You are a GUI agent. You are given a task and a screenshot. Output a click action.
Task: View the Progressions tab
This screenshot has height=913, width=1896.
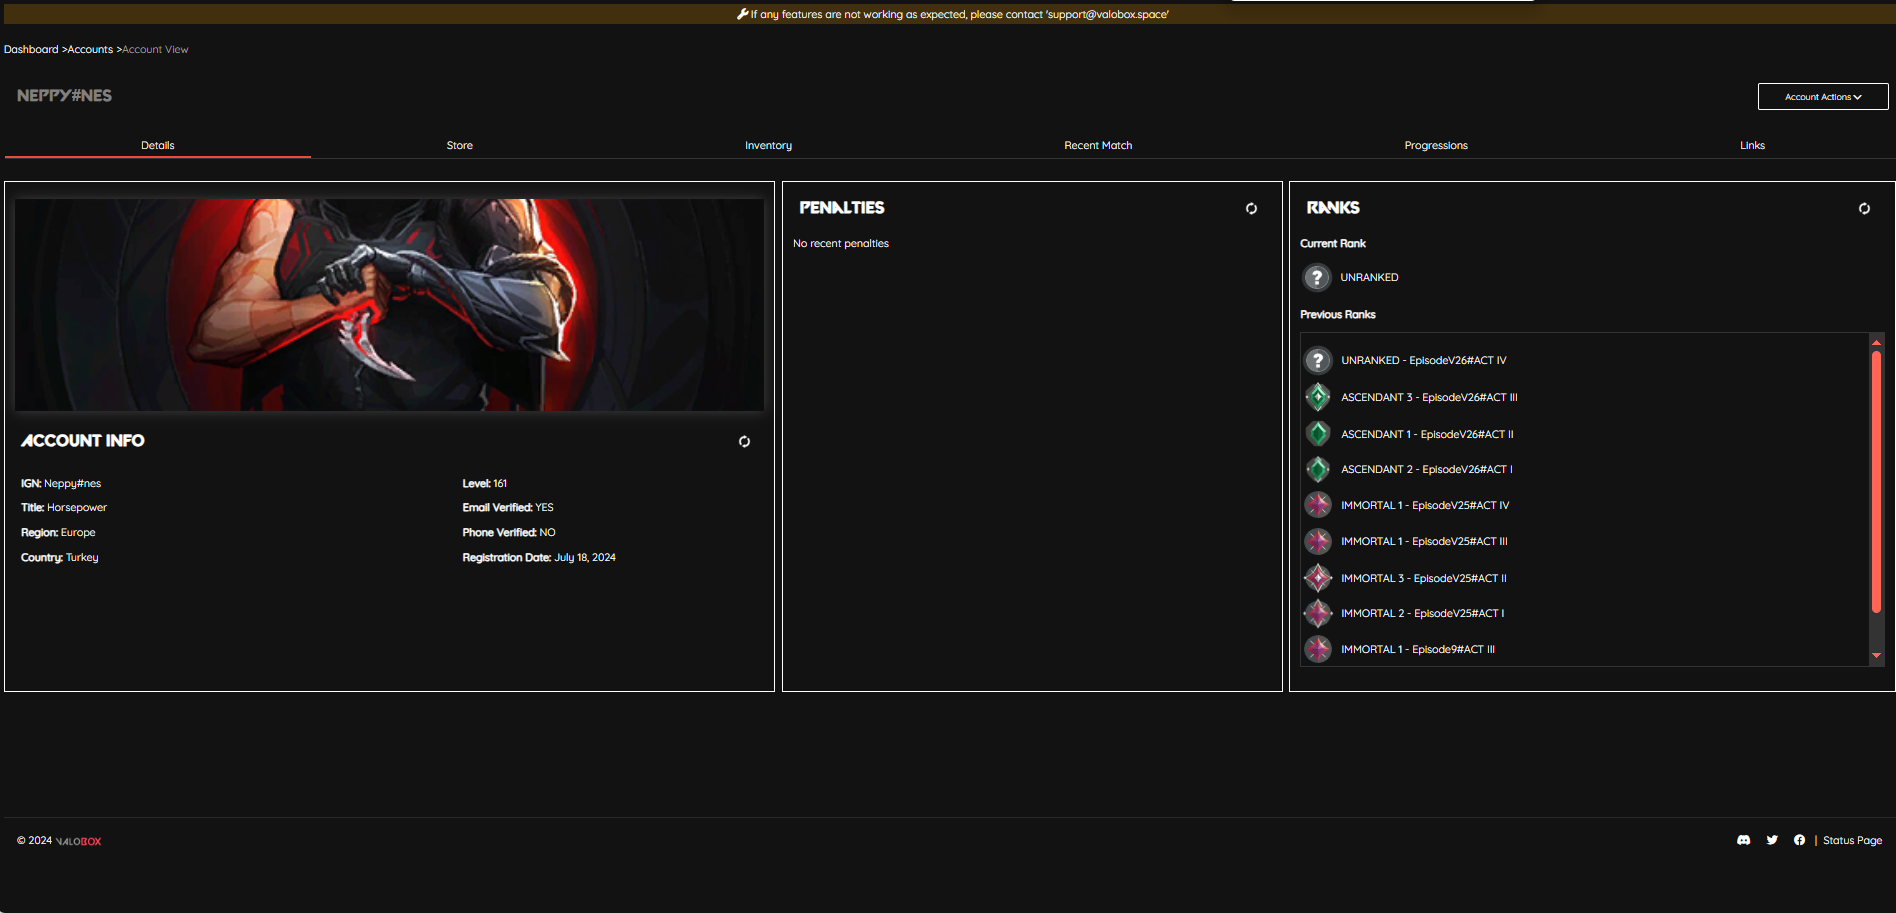point(1436,146)
